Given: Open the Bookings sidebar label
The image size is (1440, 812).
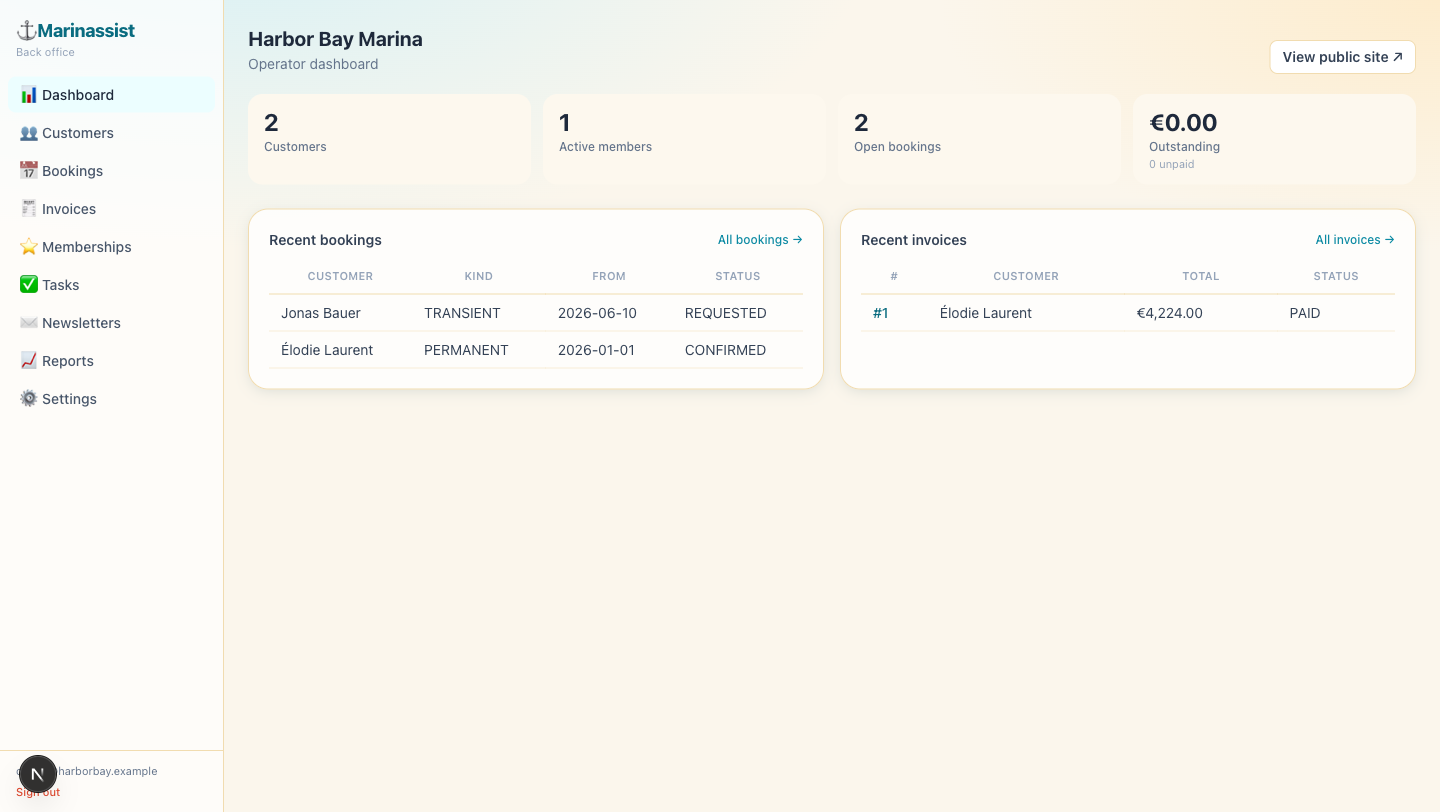Looking at the screenshot, I should pos(72,171).
